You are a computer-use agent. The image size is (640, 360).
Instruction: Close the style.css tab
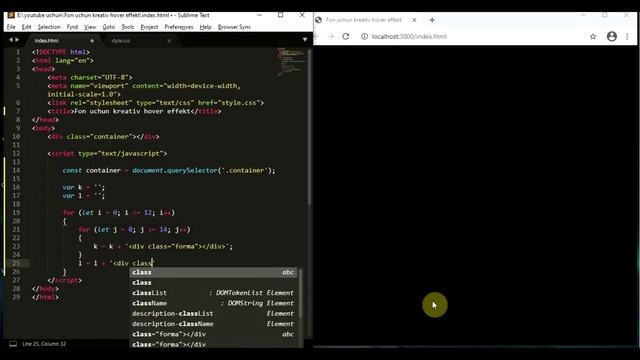coord(169,40)
